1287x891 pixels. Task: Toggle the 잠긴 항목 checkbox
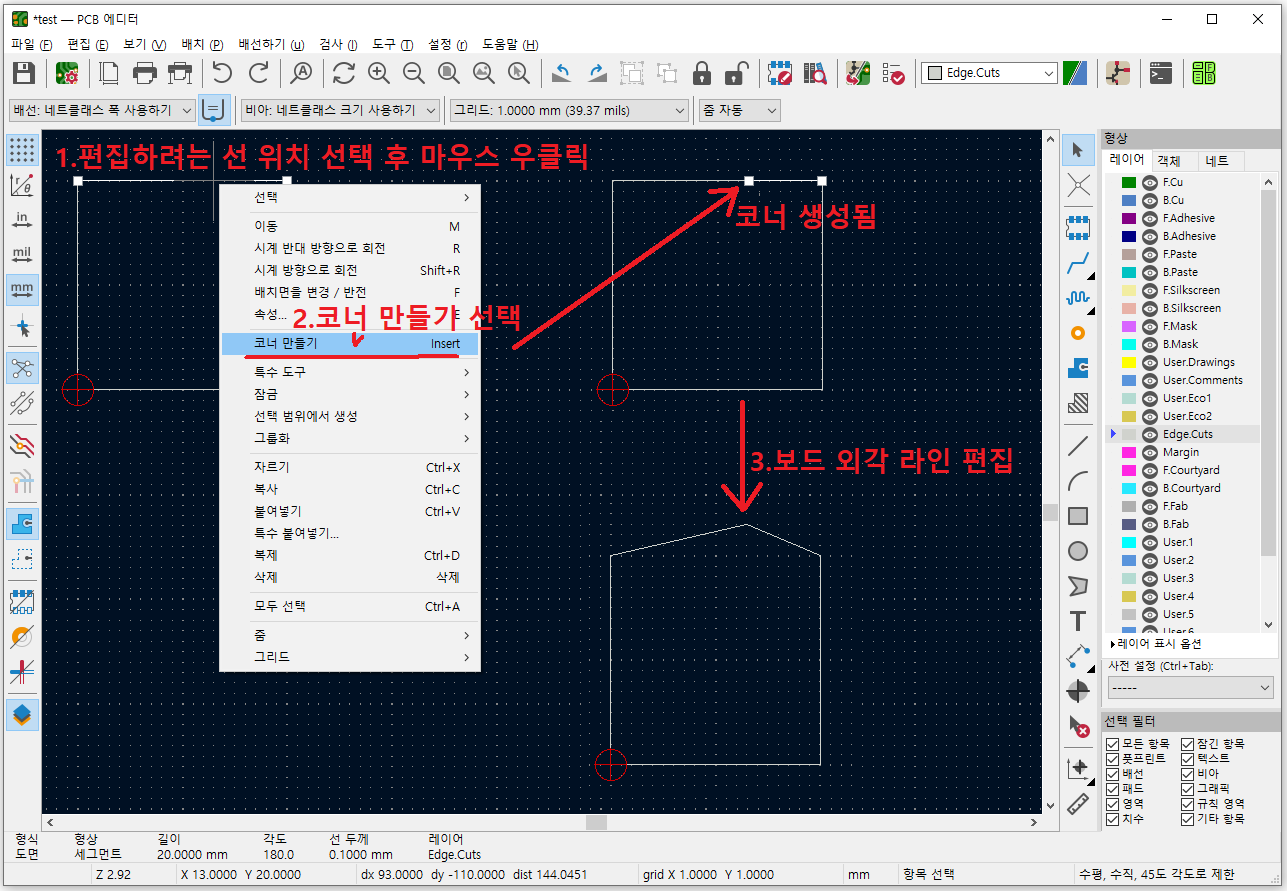(1188, 744)
